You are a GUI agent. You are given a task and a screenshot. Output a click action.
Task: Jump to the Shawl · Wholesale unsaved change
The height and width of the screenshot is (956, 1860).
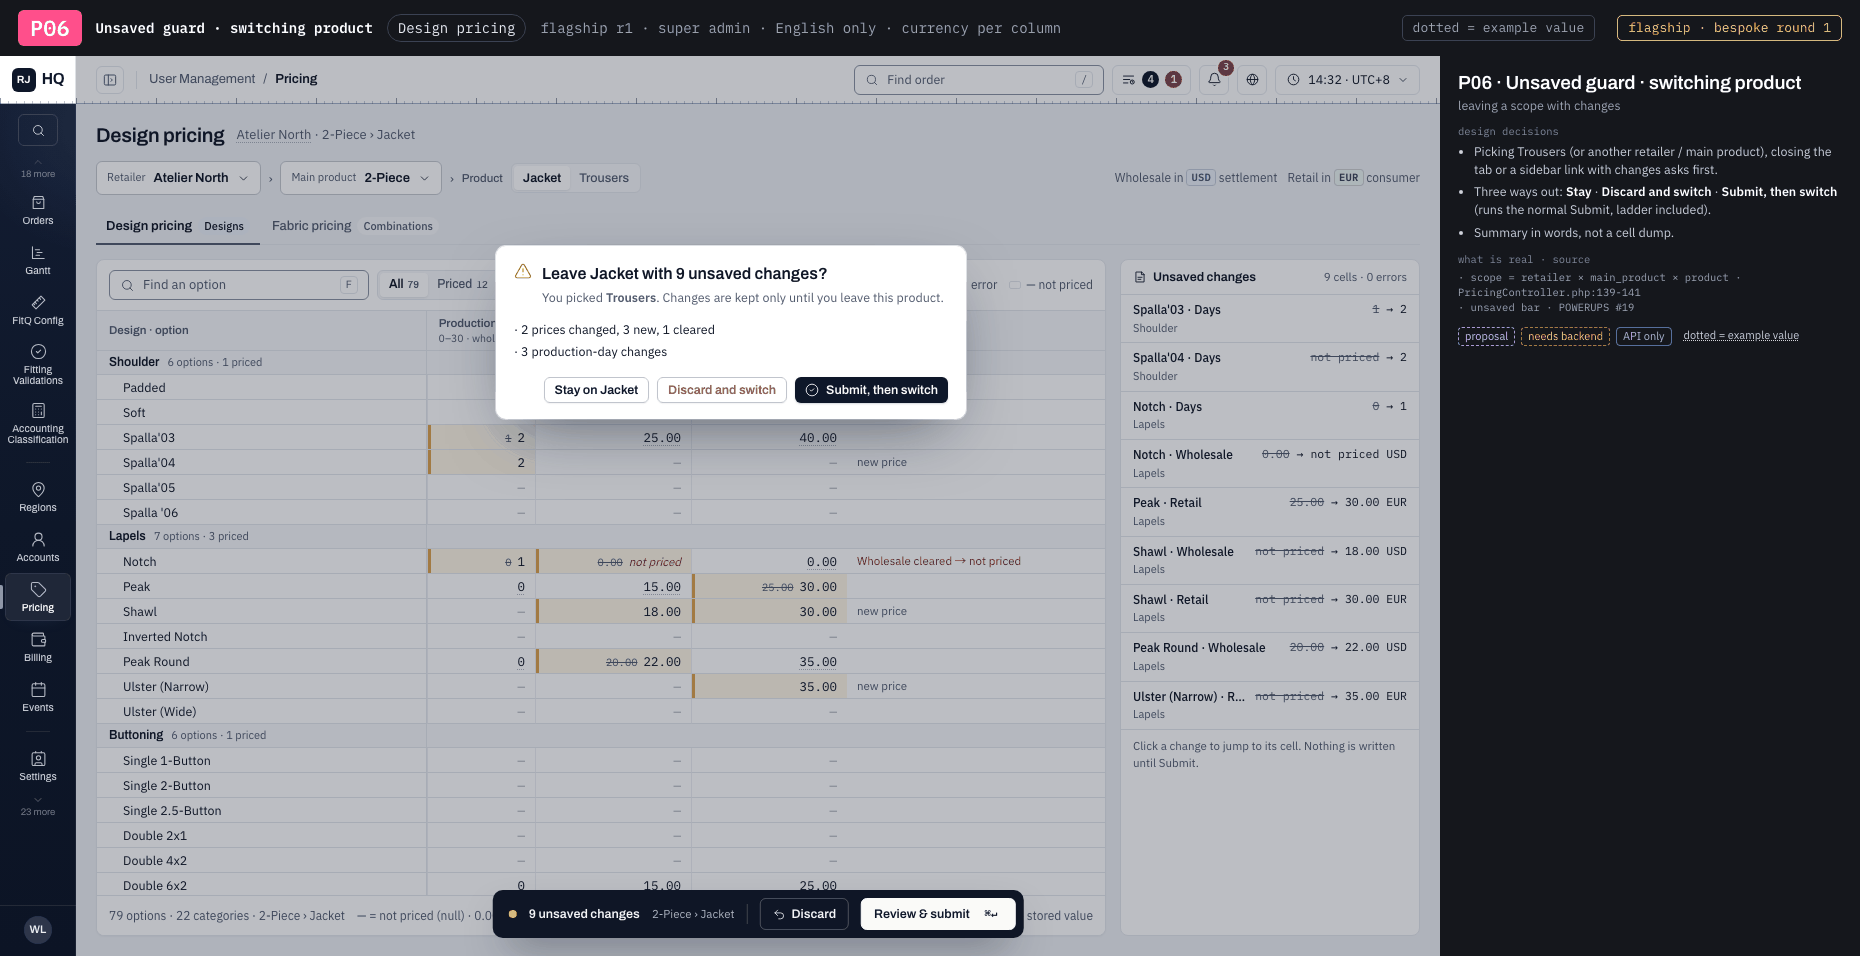pos(1270,560)
